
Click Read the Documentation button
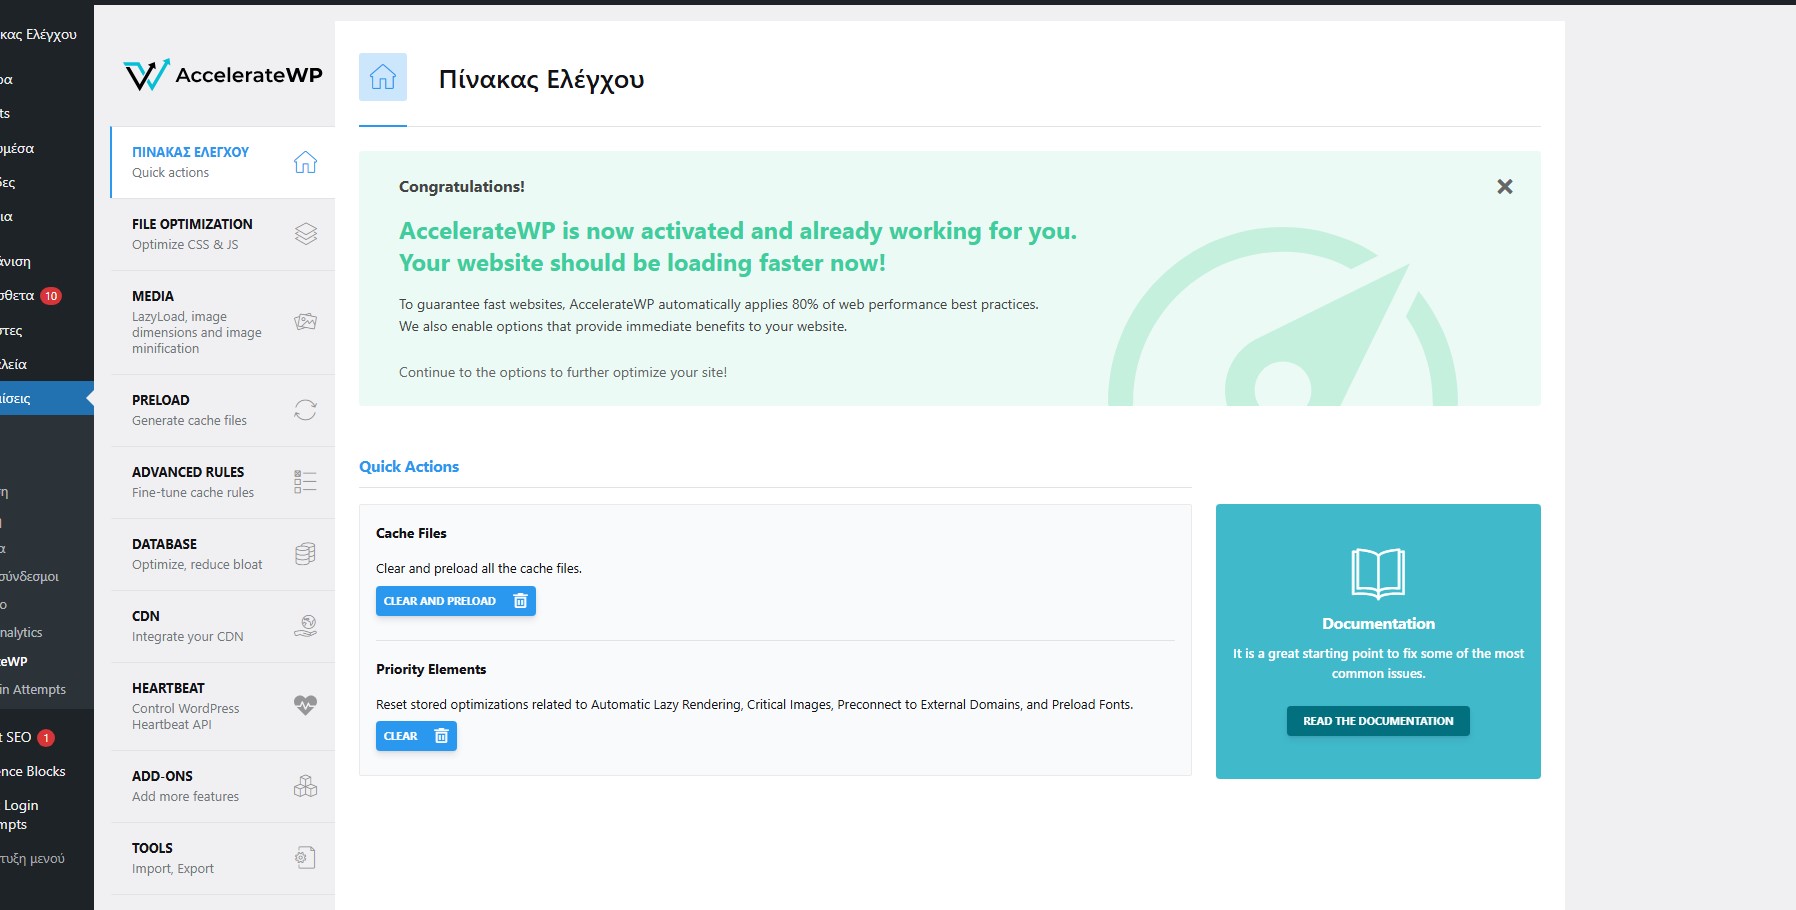[x=1378, y=721]
